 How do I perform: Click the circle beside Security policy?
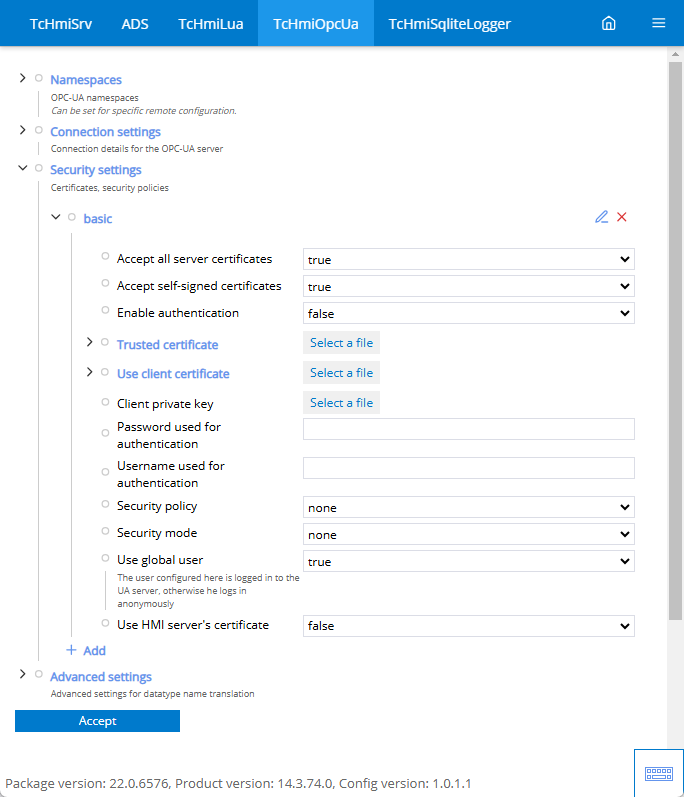pos(105,504)
